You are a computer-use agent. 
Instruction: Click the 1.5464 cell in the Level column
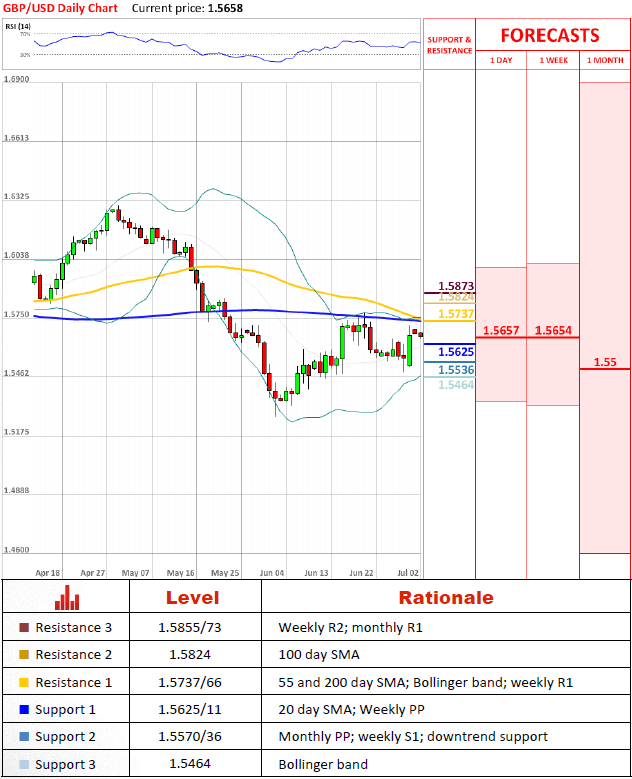[x=190, y=764]
